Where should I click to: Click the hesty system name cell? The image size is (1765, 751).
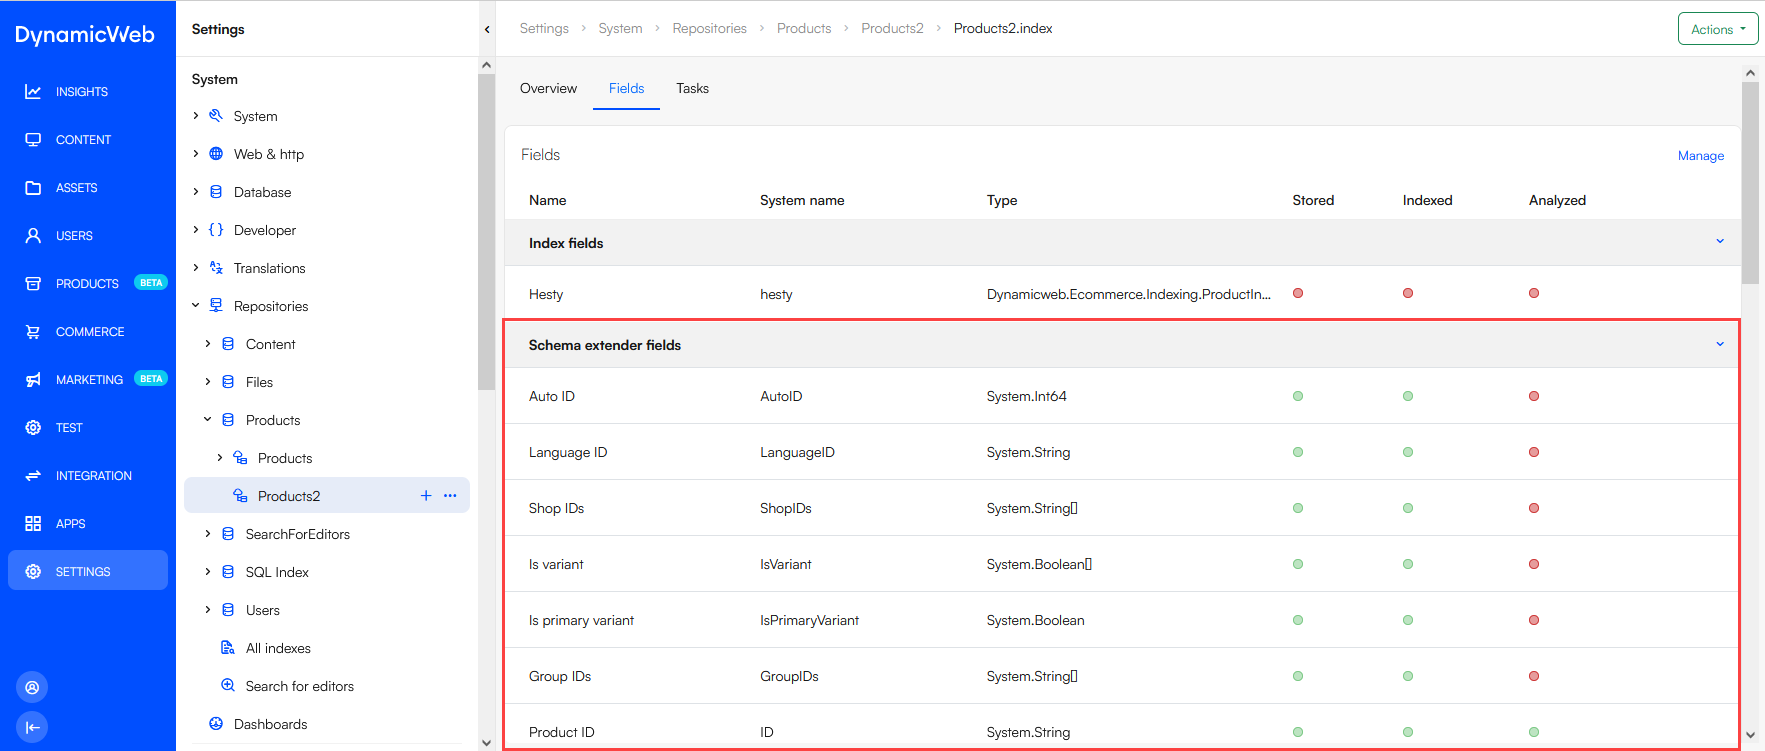click(776, 294)
